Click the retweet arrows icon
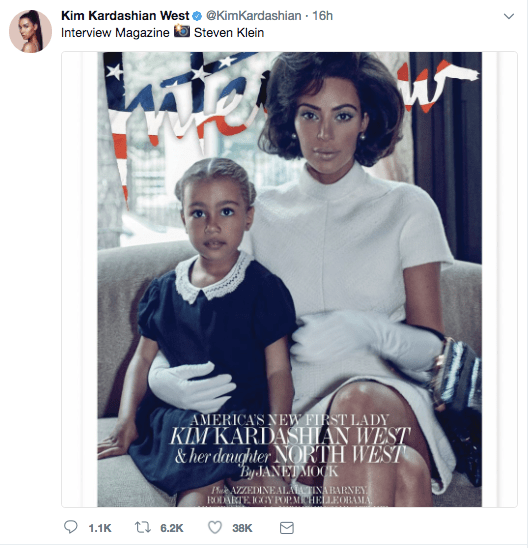 click(143, 527)
